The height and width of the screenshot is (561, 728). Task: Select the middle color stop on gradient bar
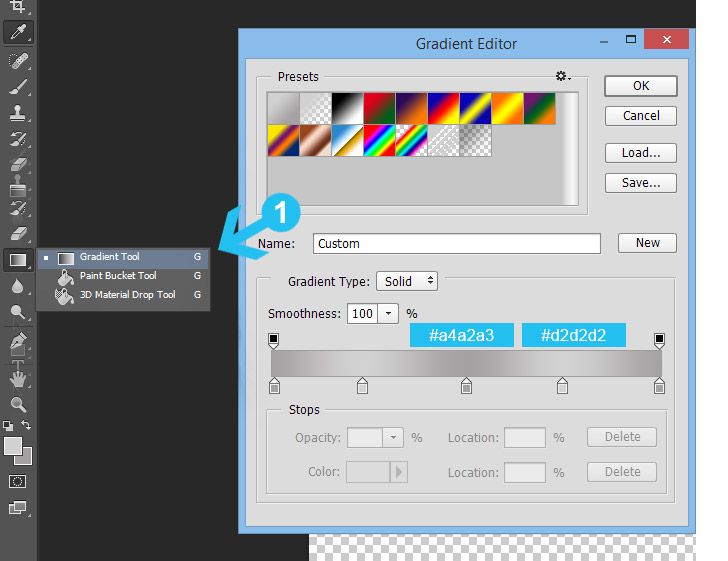[x=466, y=386]
